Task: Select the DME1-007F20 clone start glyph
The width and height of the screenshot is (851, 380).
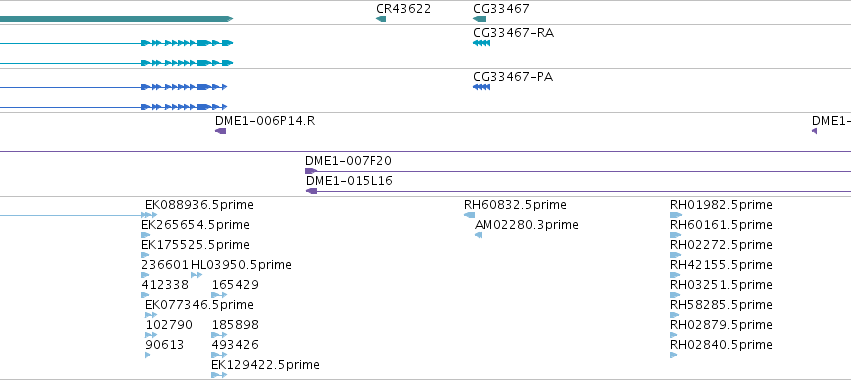Action: [311, 171]
